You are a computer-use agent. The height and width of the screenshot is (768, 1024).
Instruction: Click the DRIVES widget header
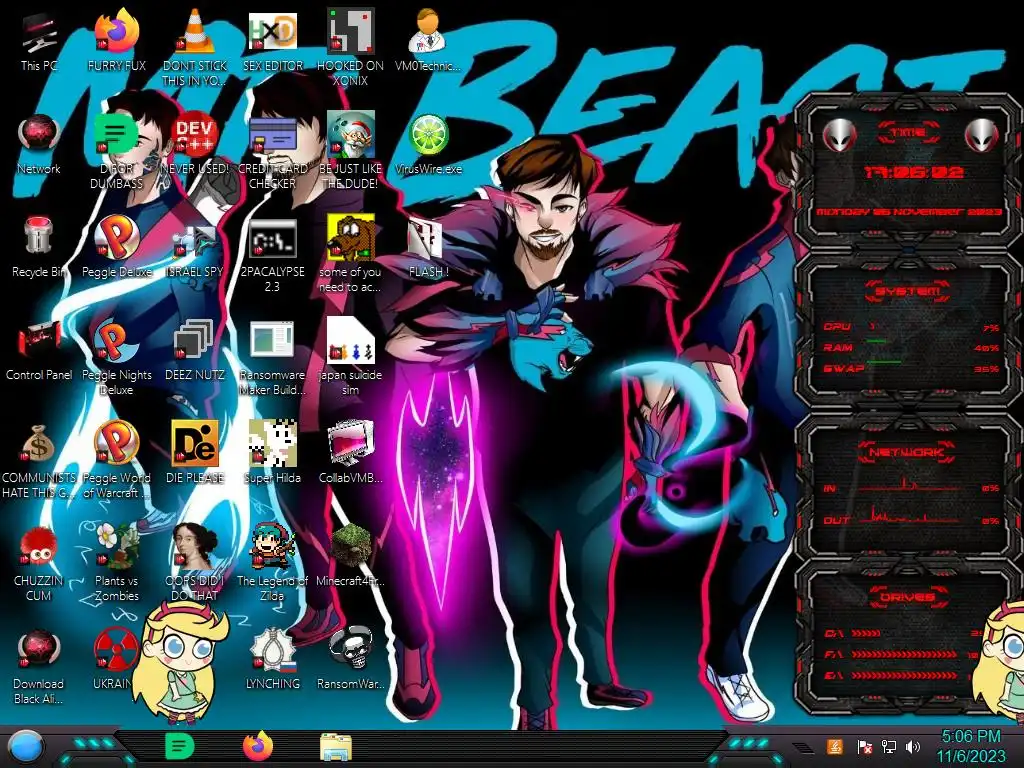coord(907,597)
